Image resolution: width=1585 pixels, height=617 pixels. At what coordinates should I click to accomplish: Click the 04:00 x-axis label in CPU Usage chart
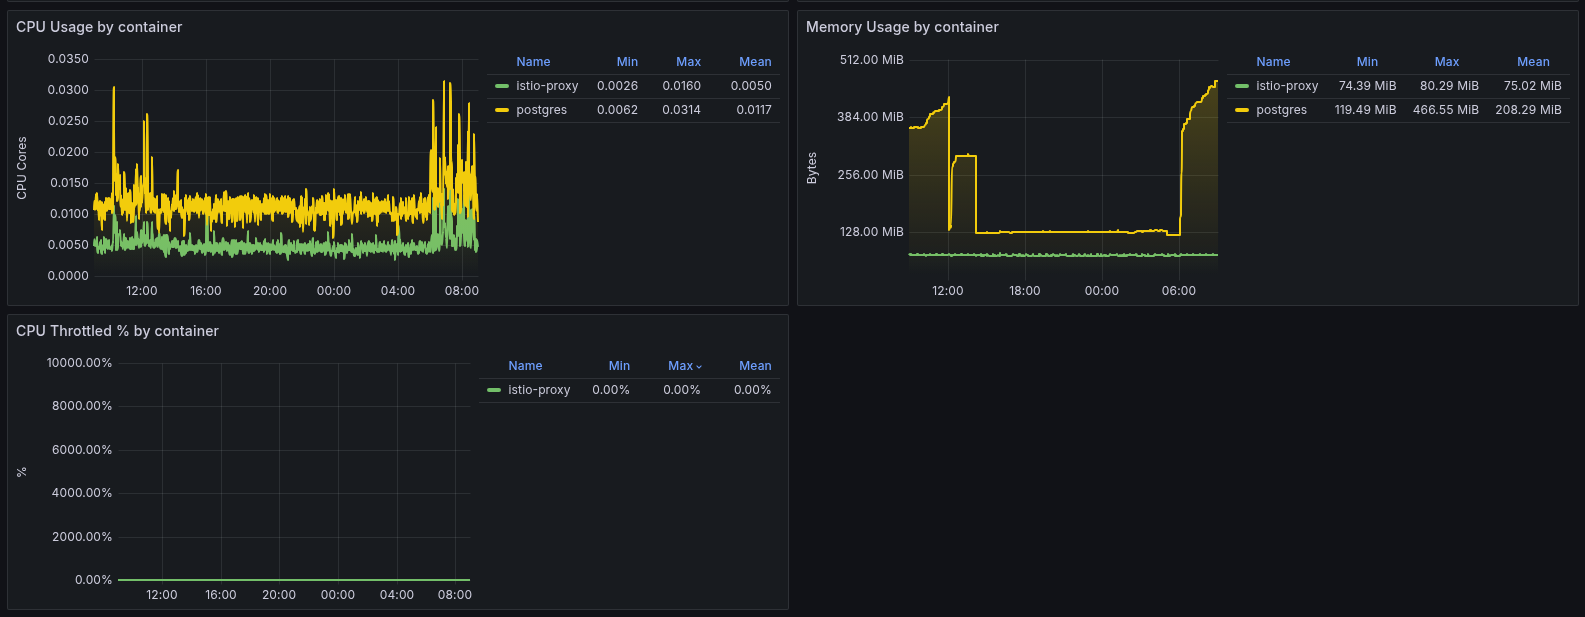coord(397,291)
